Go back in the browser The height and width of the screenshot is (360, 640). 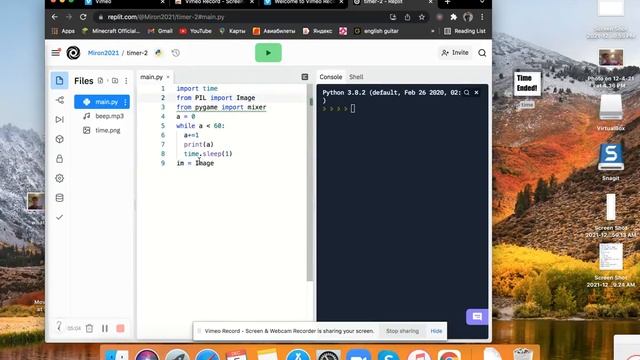[x=55, y=17]
